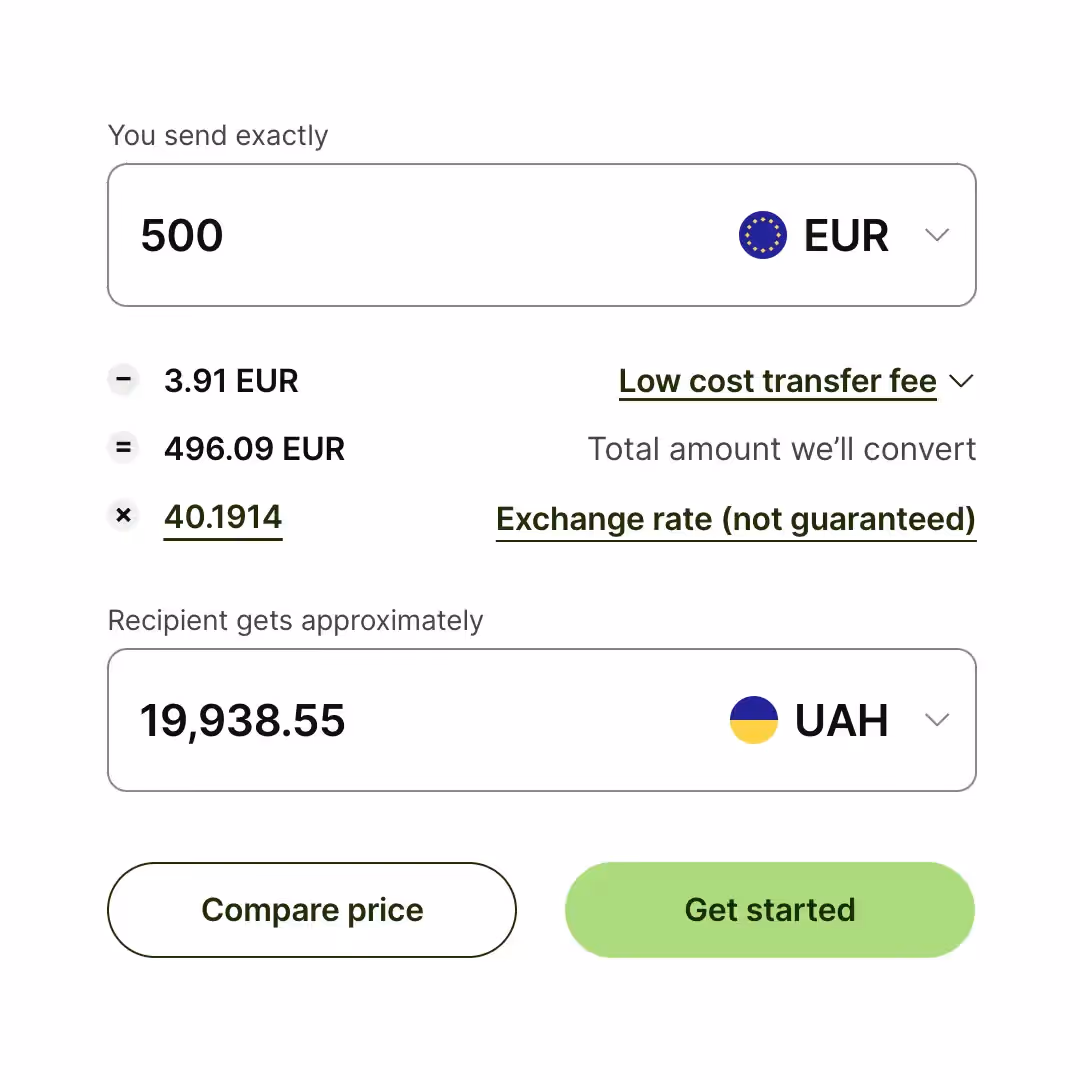This screenshot has width=1080, height=1080.
Task: Click the underlined 40.1914 exchange rate
Action: point(222,517)
